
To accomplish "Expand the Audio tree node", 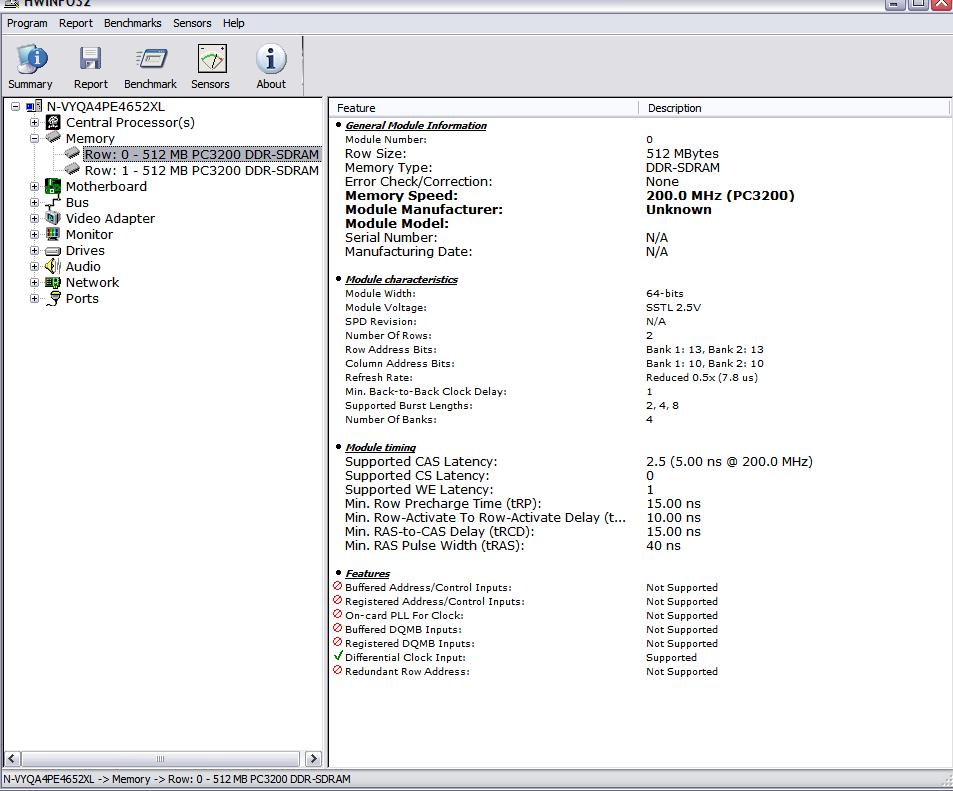I will coord(35,266).
